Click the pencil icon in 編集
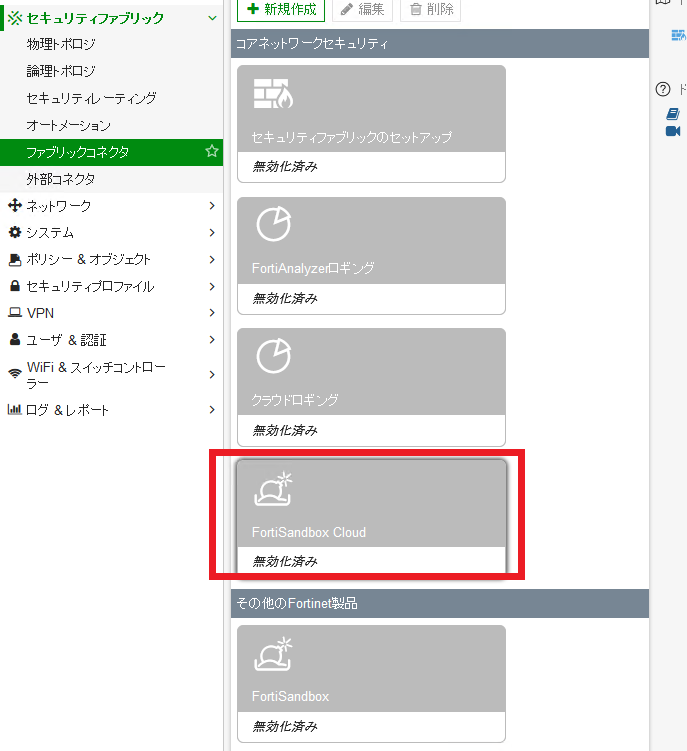Screen dimensions: 687x751 pyautogui.click(x=346, y=9)
